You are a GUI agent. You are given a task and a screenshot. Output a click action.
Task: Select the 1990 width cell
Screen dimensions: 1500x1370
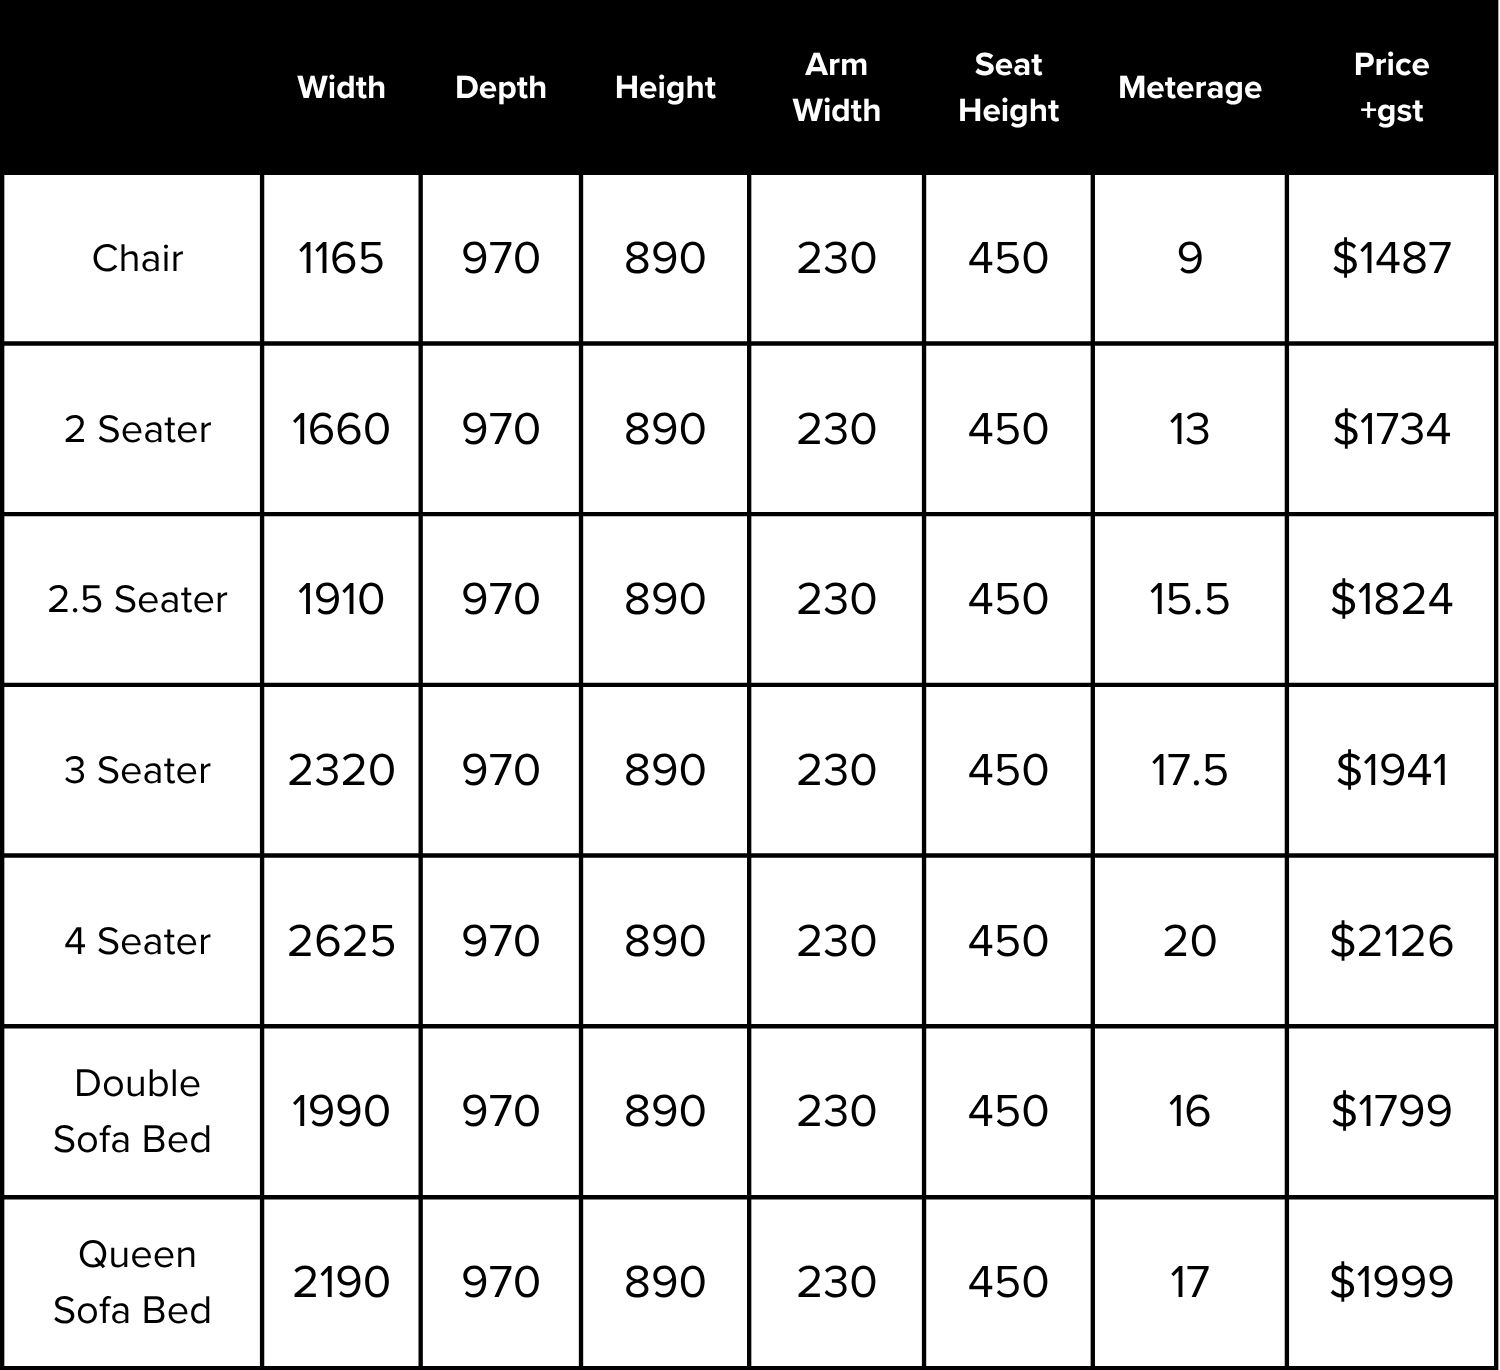(x=341, y=1111)
